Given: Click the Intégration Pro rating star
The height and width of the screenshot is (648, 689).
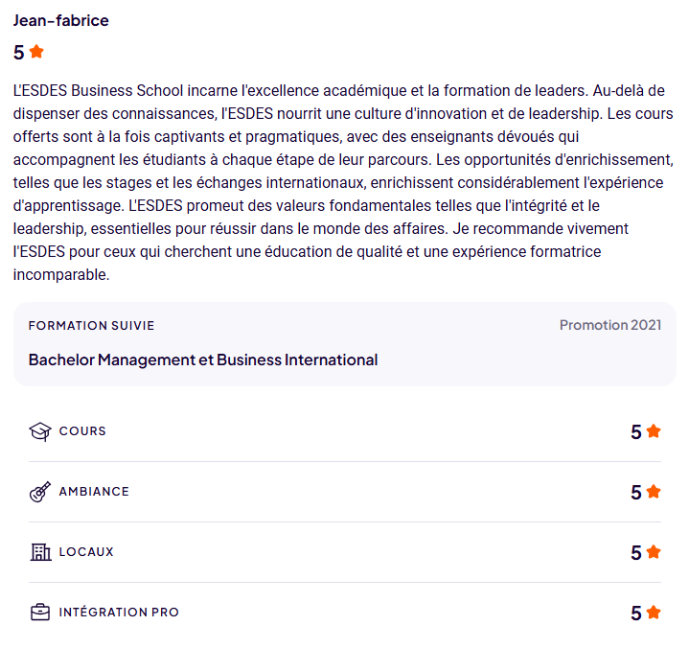Looking at the screenshot, I should (654, 612).
